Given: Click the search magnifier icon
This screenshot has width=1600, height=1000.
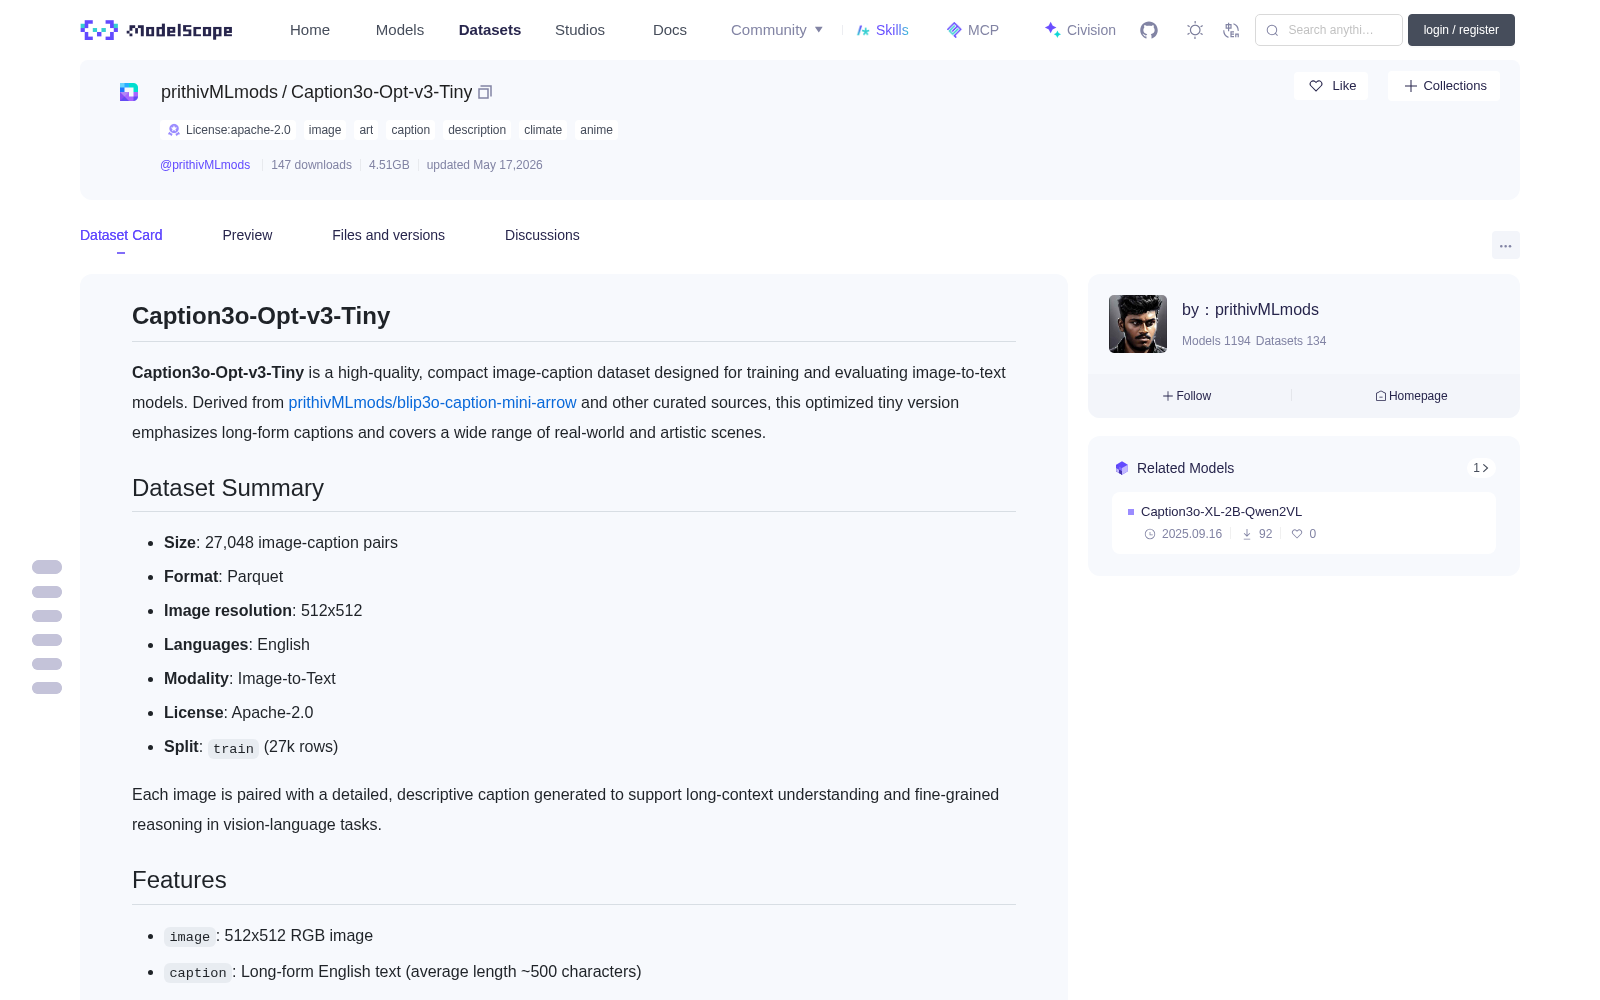Looking at the screenshot, I should coord(1273,30).
